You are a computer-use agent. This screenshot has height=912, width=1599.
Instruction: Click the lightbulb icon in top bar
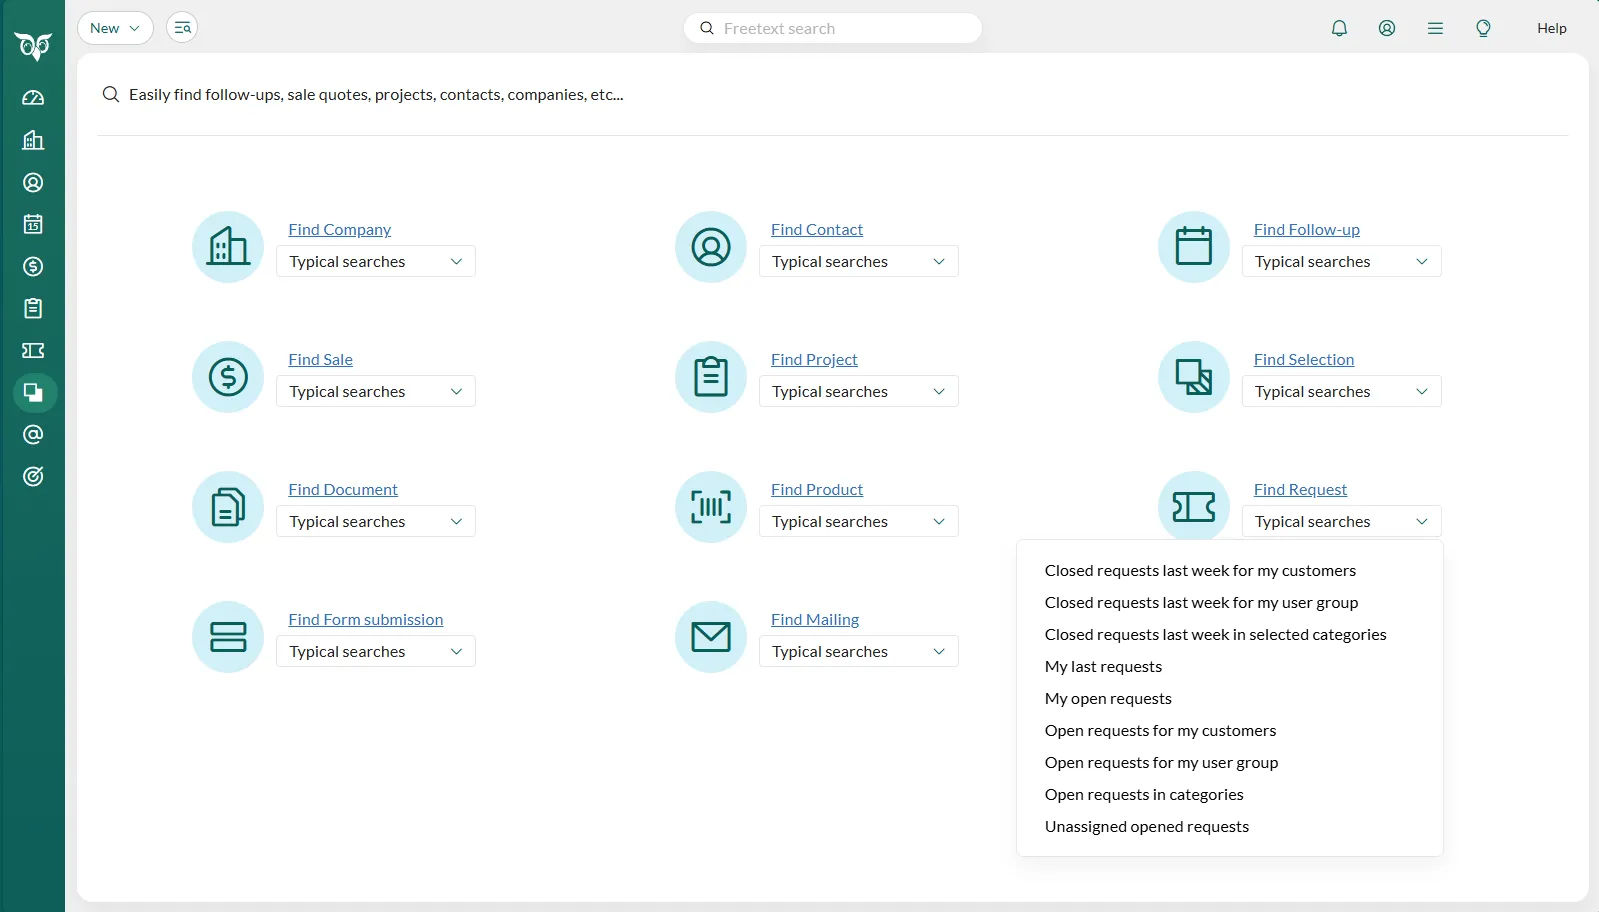pyautogui.click(x=1483, y=28)
